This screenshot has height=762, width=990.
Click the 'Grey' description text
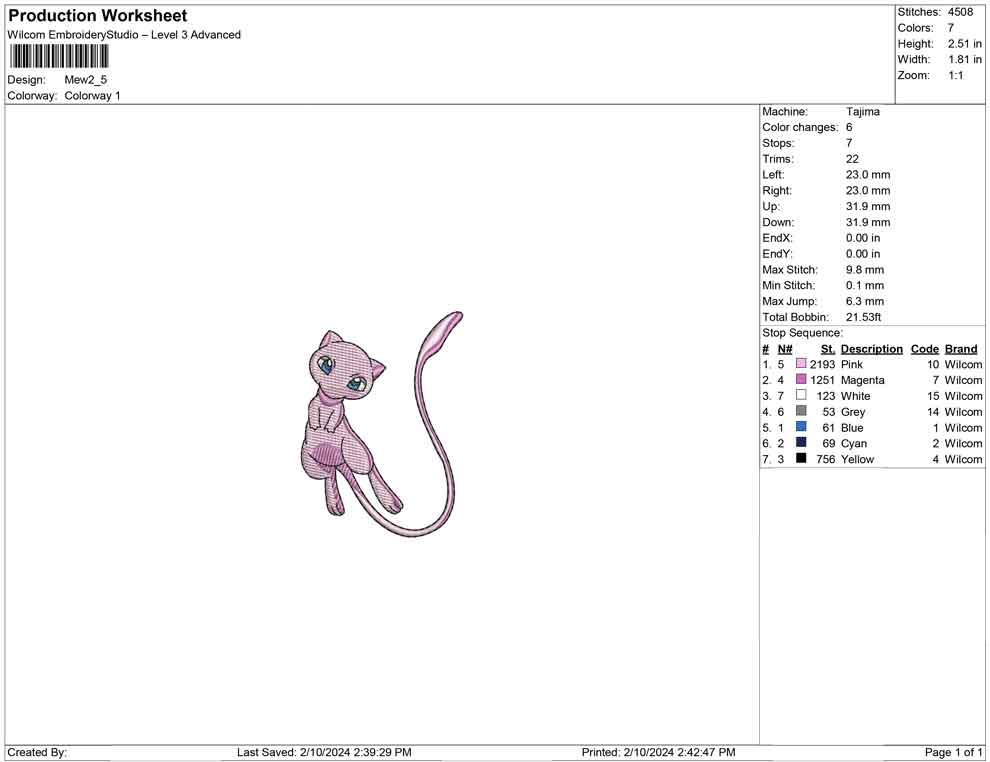[x=853, y=412]
